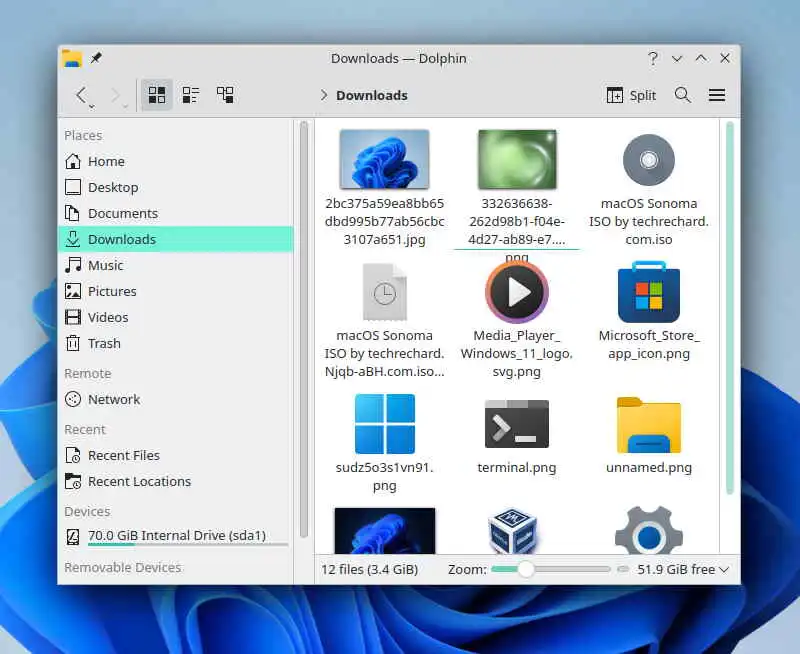Screen dimensions: 800x654
Task: Expand breadcrumb chevron before Downloads
Action: click(x=323, y=95)
